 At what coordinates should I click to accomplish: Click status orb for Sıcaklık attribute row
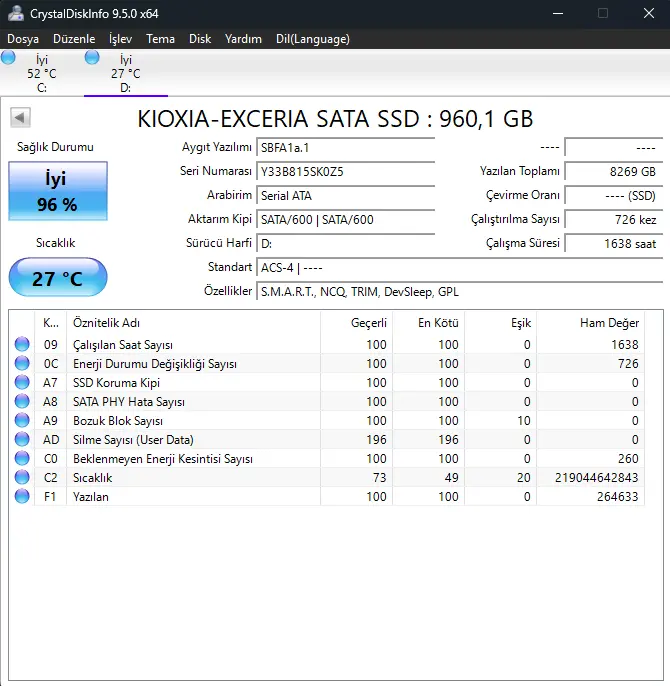coord(22,477)
